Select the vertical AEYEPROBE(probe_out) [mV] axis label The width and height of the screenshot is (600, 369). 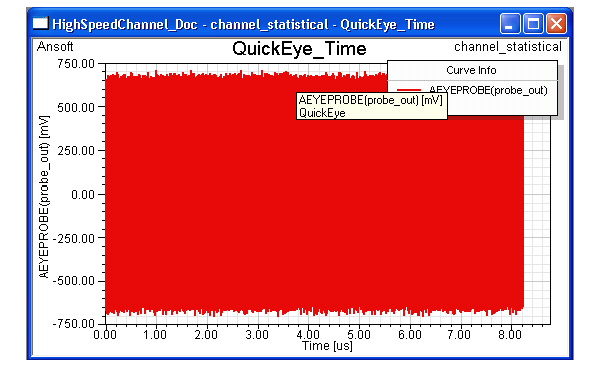(44, 197)
